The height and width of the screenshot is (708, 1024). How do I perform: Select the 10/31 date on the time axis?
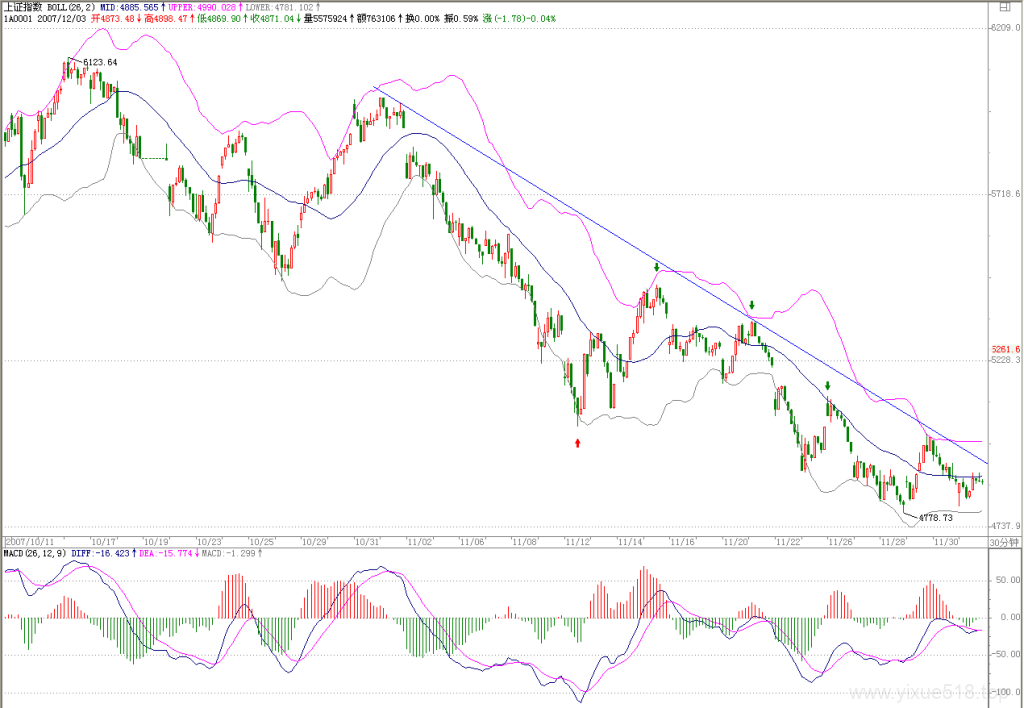pos(366,542)
